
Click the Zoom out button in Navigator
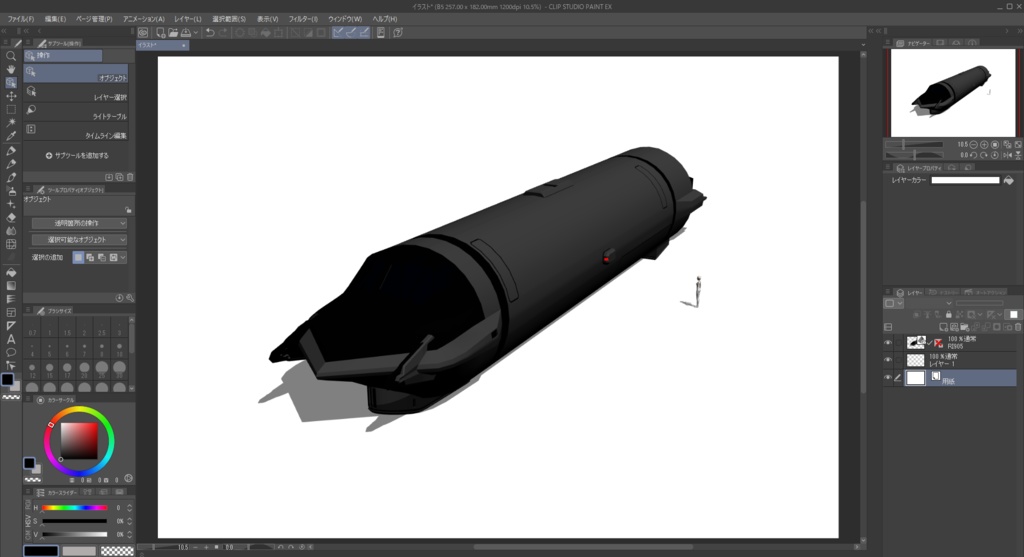coord(974,144)
